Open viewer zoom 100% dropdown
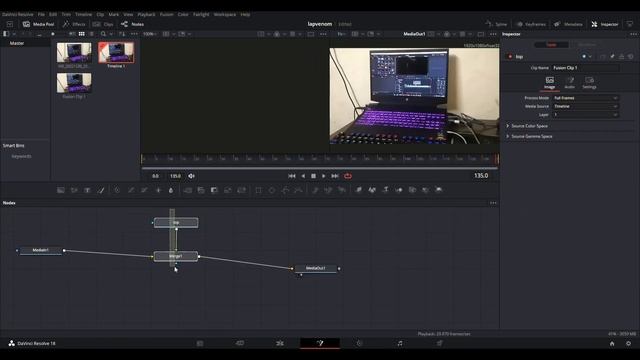The width and height of the screenshot is (640, 360). pyautogui.click(x=150, y=34)
